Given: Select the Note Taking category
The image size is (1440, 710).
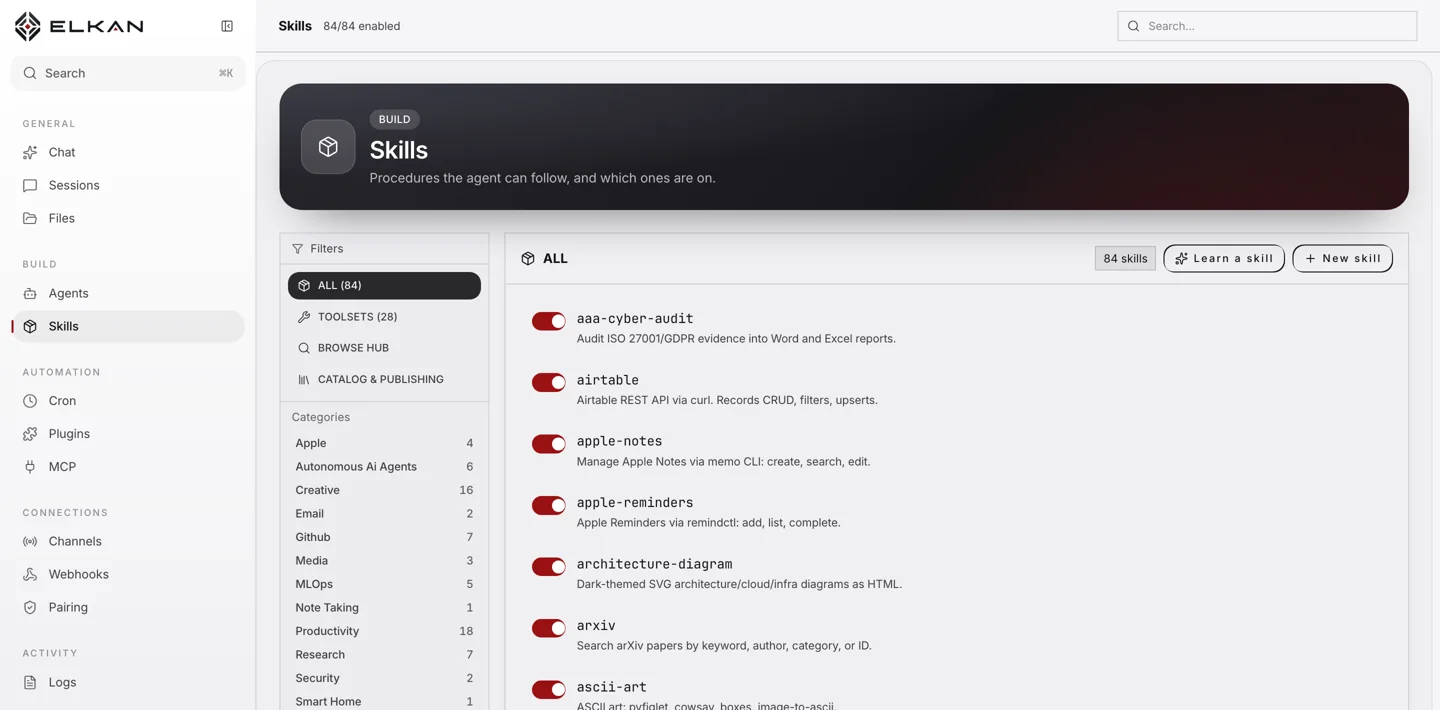Looking at the screenshot, I should (x=384, y=608).
